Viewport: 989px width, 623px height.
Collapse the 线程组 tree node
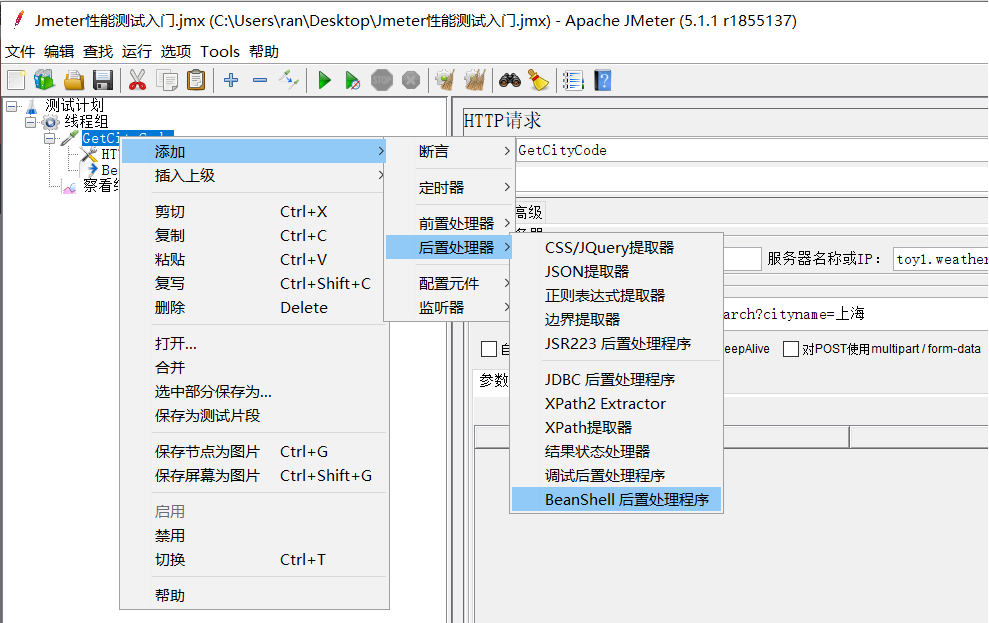tap(30, 122)
